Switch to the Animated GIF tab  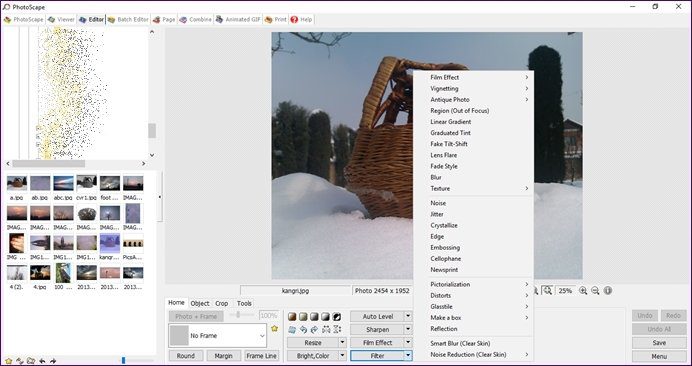(238, 19)
